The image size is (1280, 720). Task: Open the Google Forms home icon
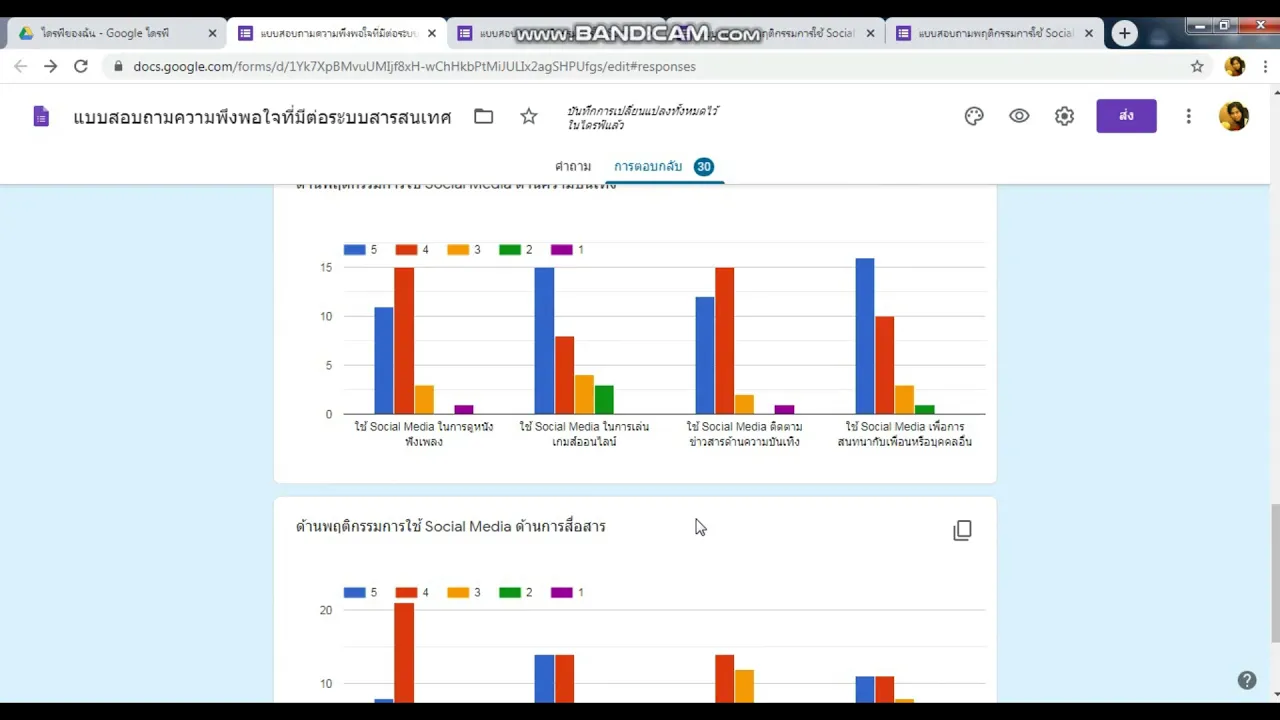coord(41,117)
